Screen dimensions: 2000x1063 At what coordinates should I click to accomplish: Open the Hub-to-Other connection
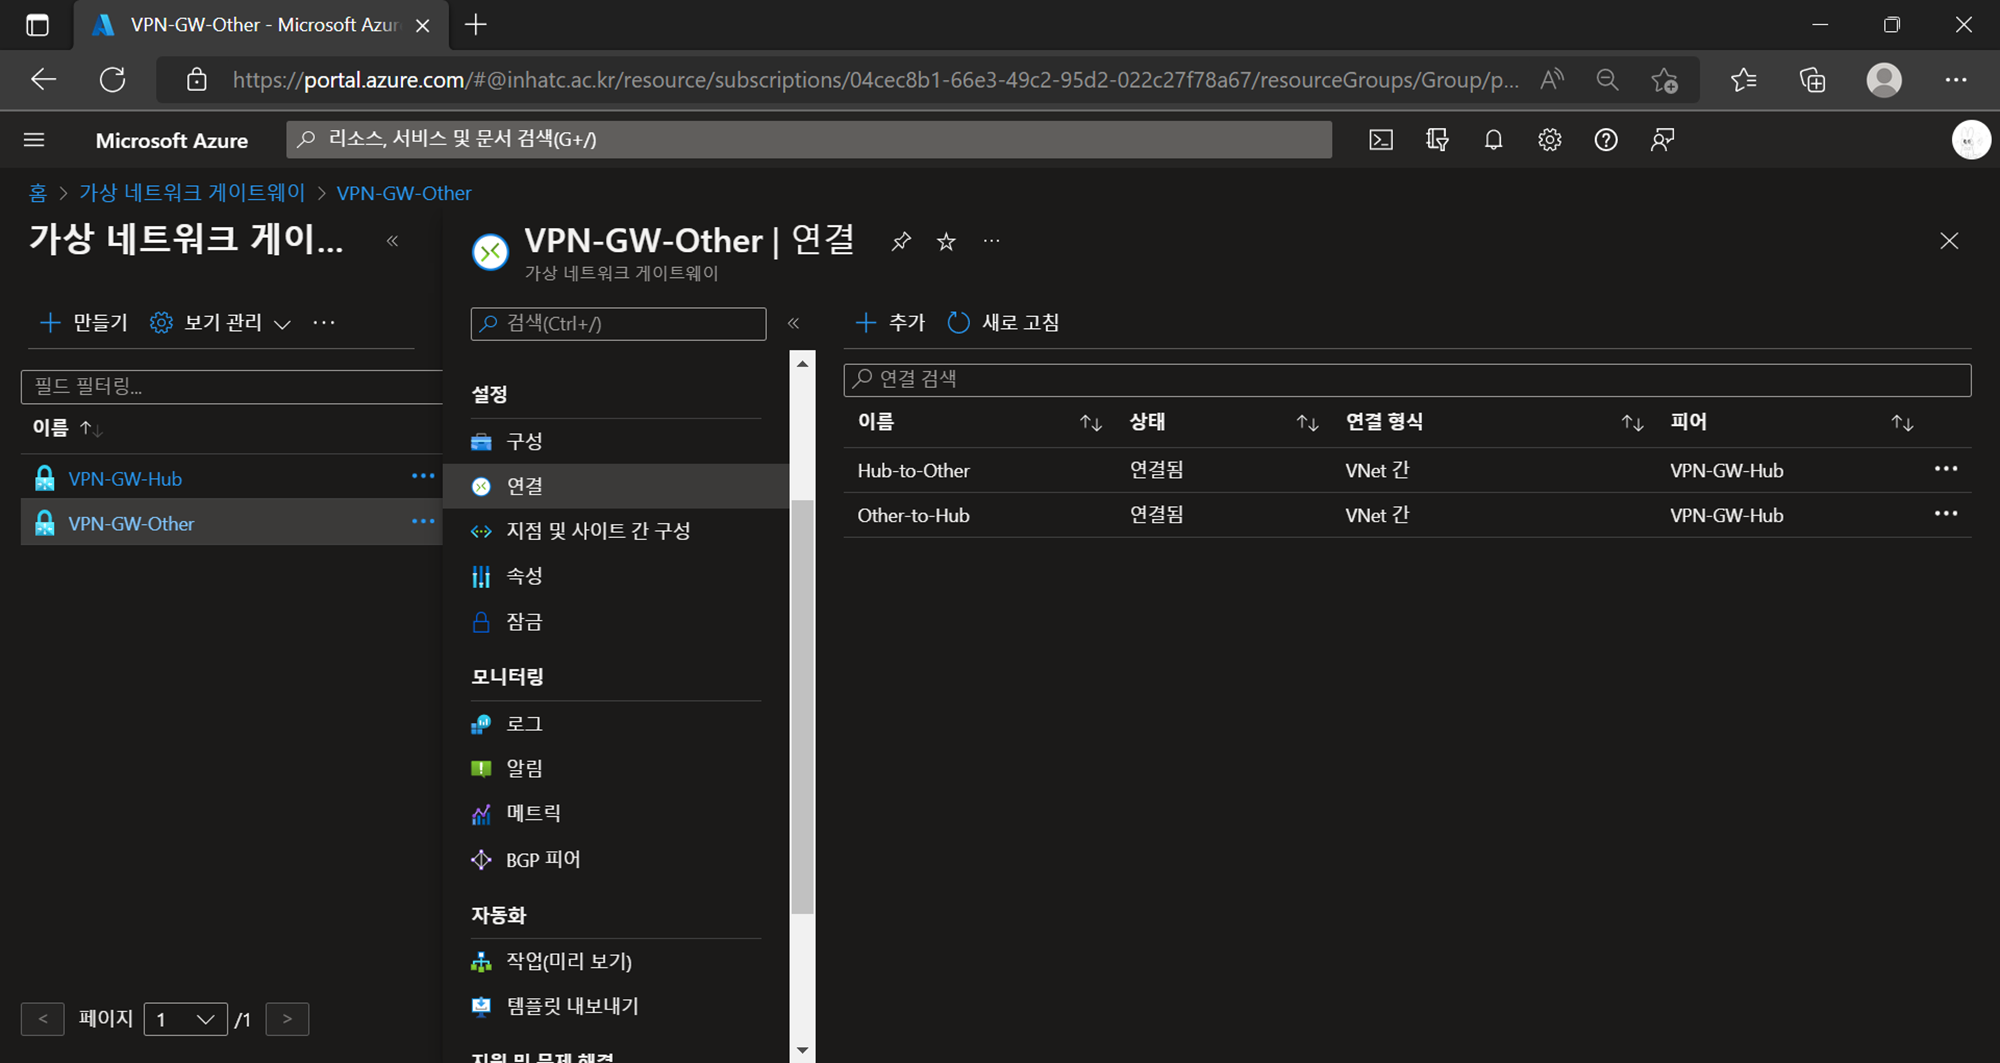coord(913,470)
